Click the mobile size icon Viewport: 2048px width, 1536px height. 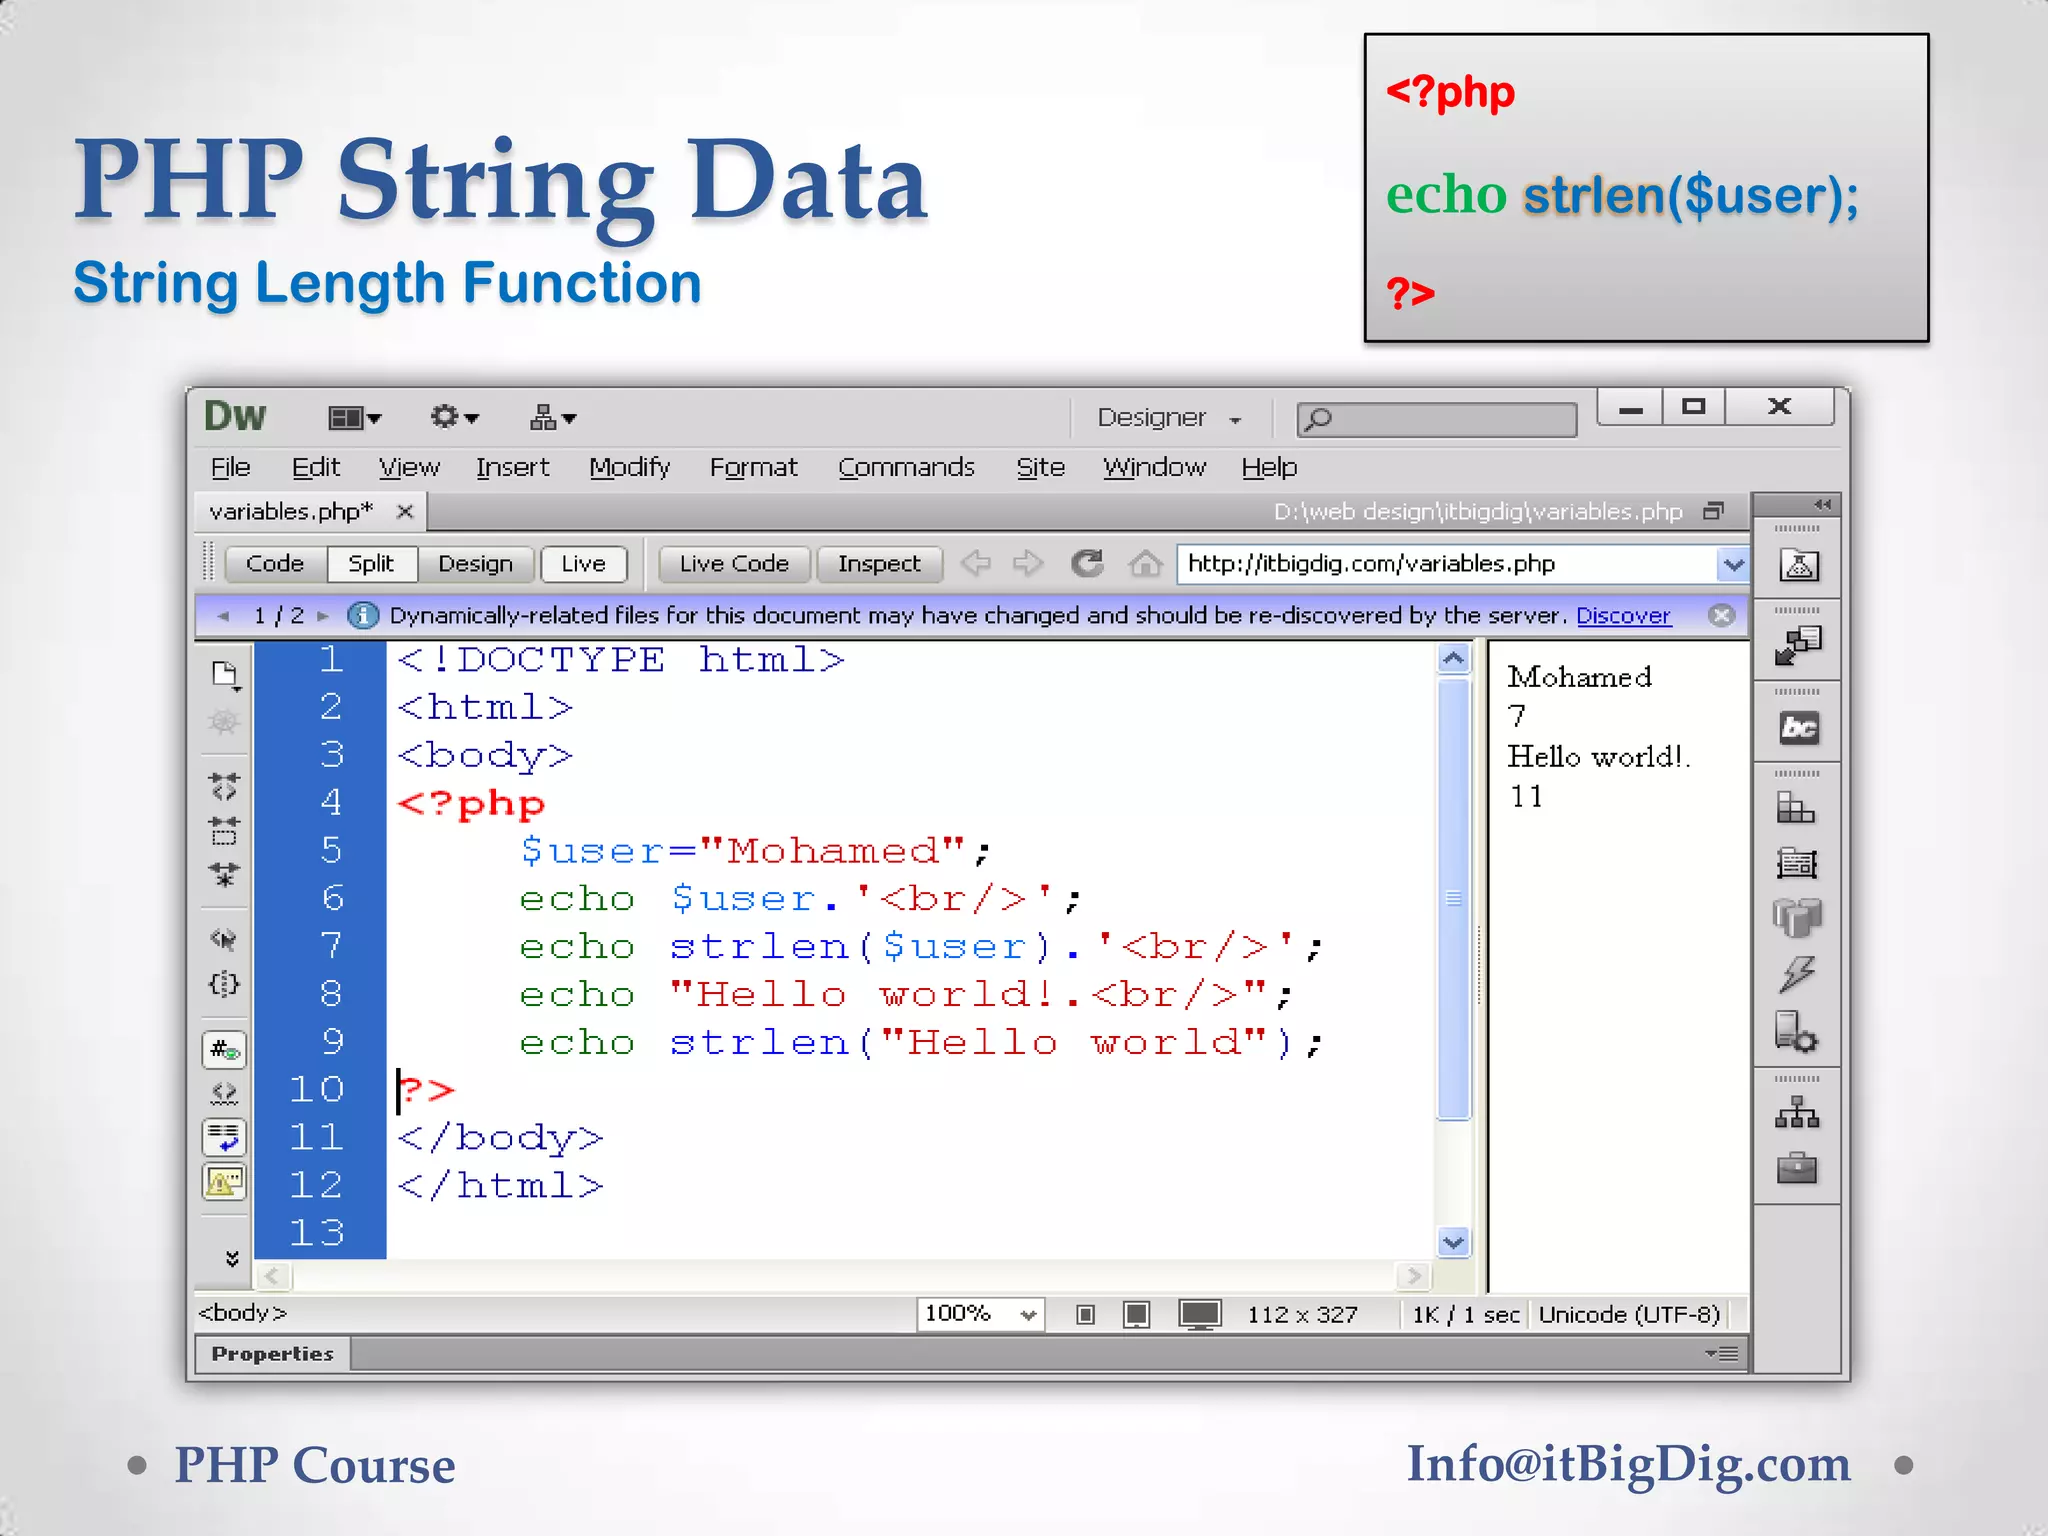click(1085, 1315)
